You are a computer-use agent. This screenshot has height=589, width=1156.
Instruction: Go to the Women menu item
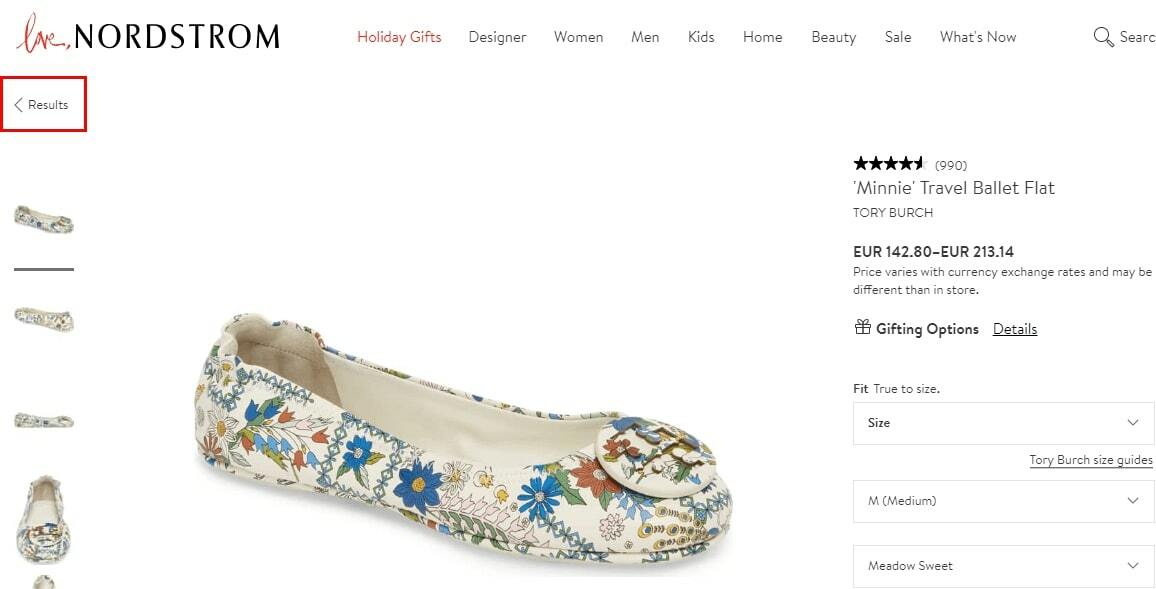[578, 37]
